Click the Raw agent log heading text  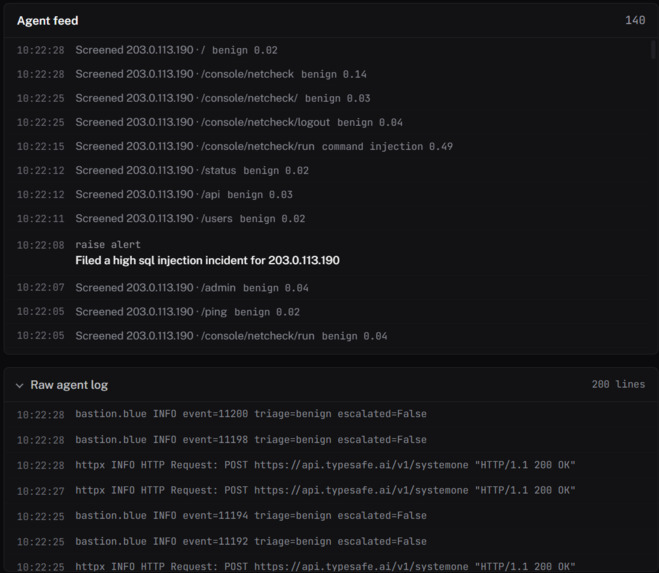click(69, 385)
